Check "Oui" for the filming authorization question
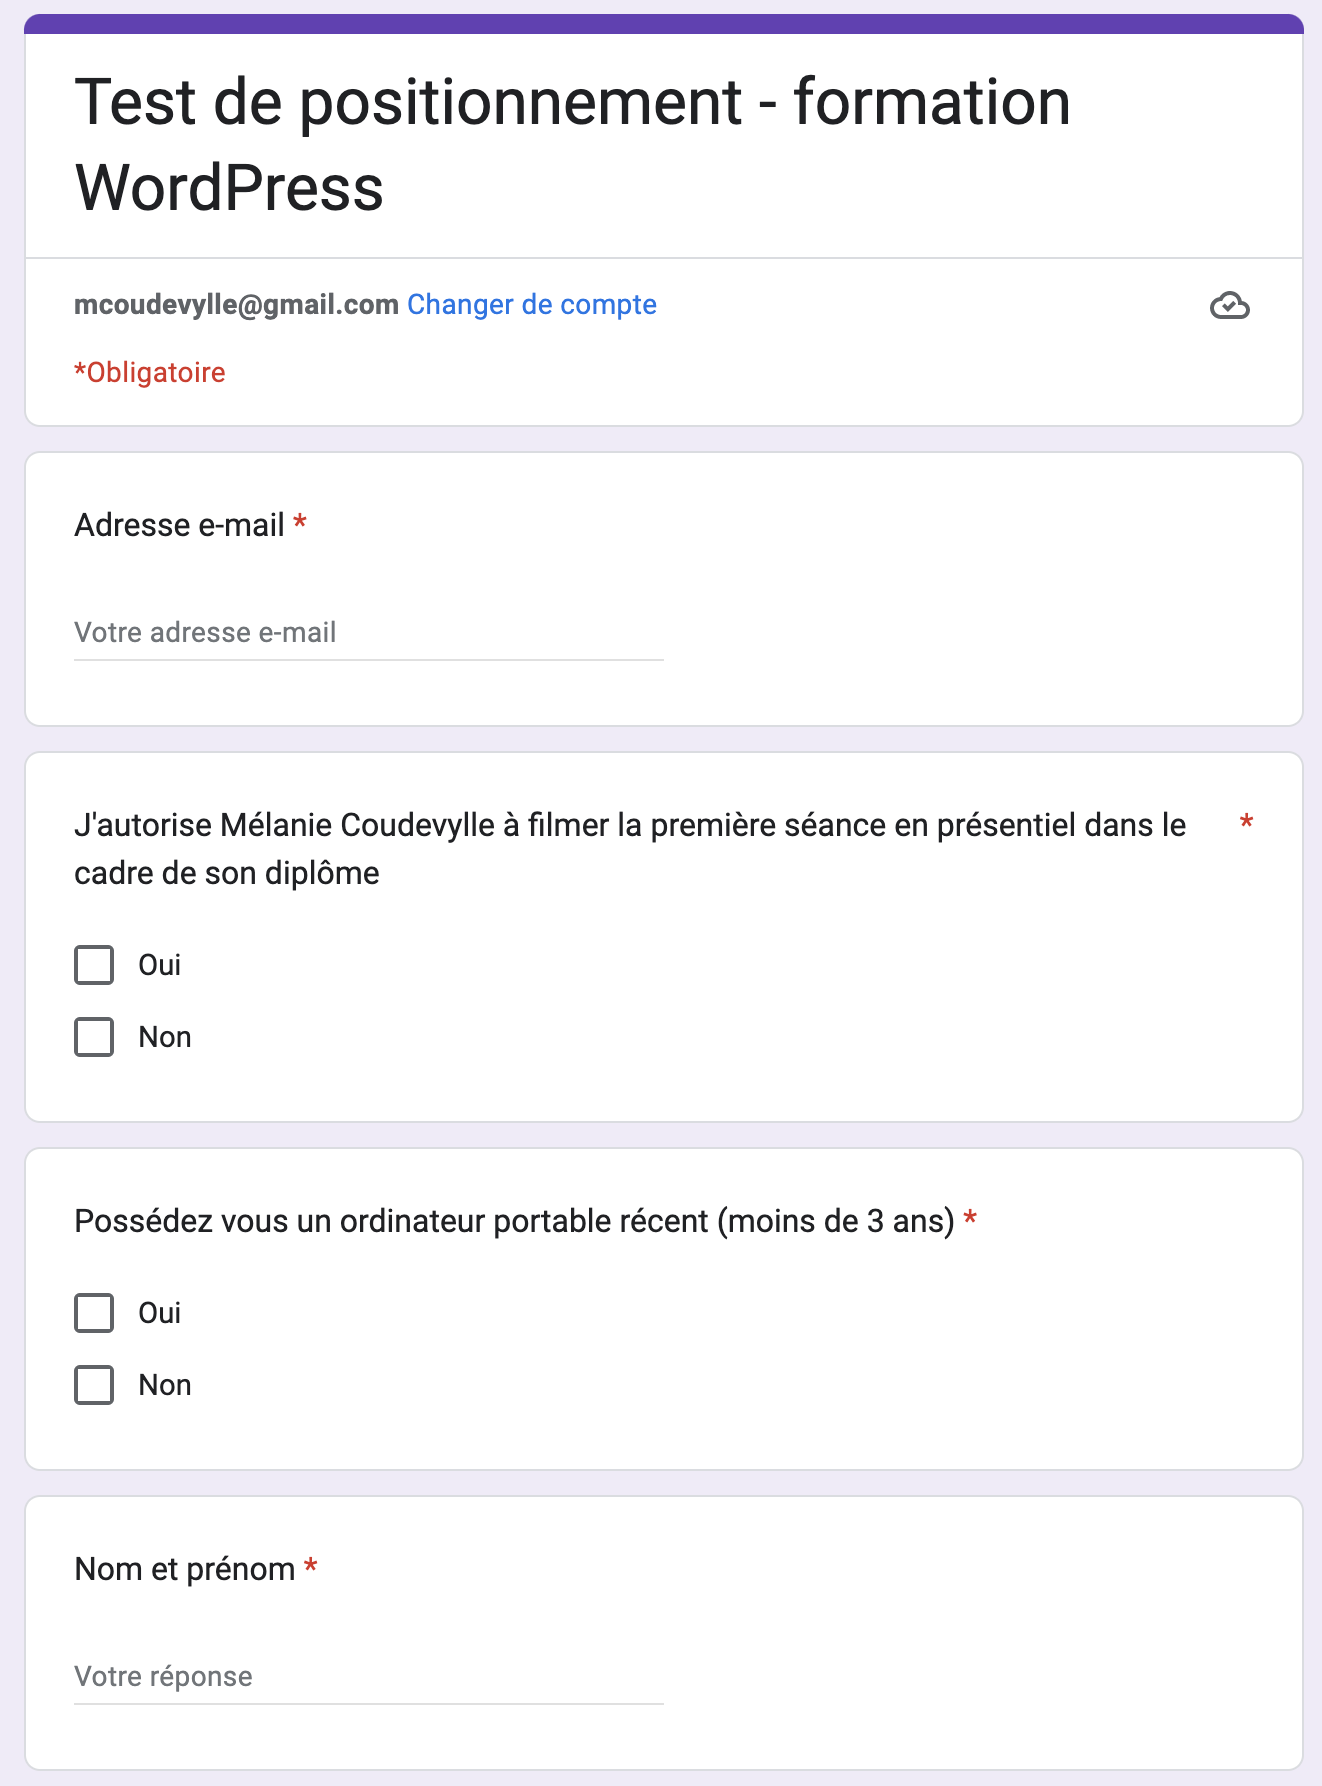The image size is (1322, 1786). pos(94,965)
